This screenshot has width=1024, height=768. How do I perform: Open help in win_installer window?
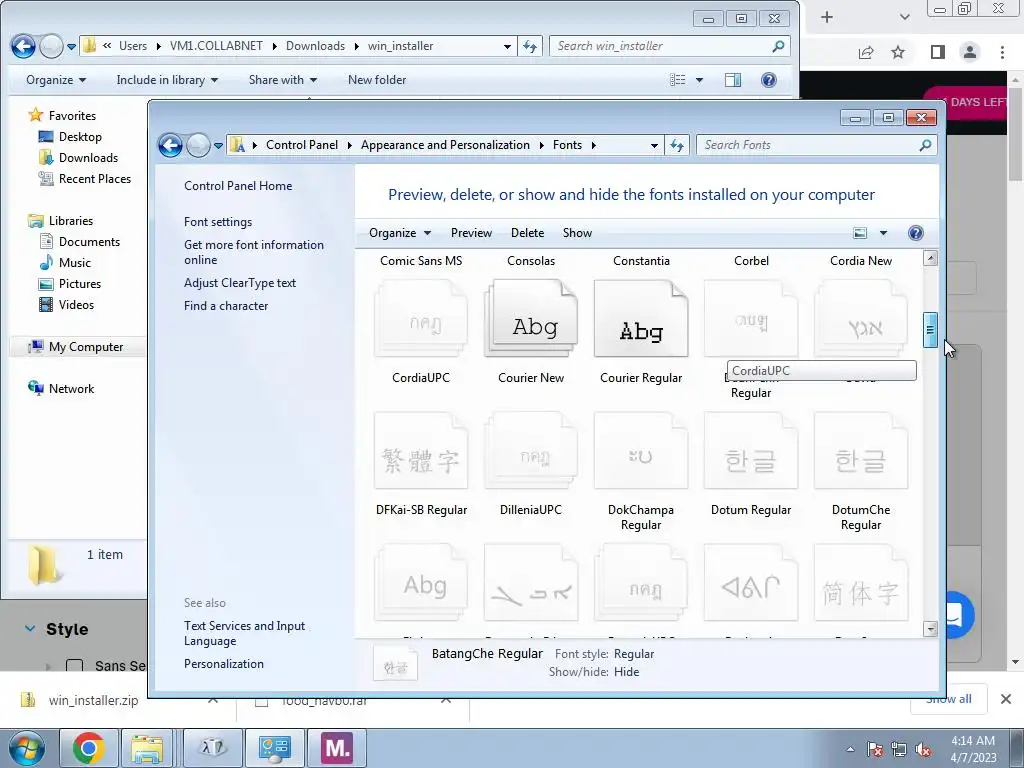pyautogui.click(x=769, y=80)
